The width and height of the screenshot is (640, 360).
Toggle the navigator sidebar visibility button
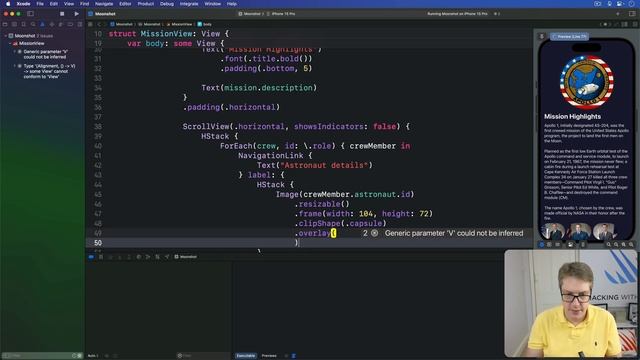[x=30, y=13]
